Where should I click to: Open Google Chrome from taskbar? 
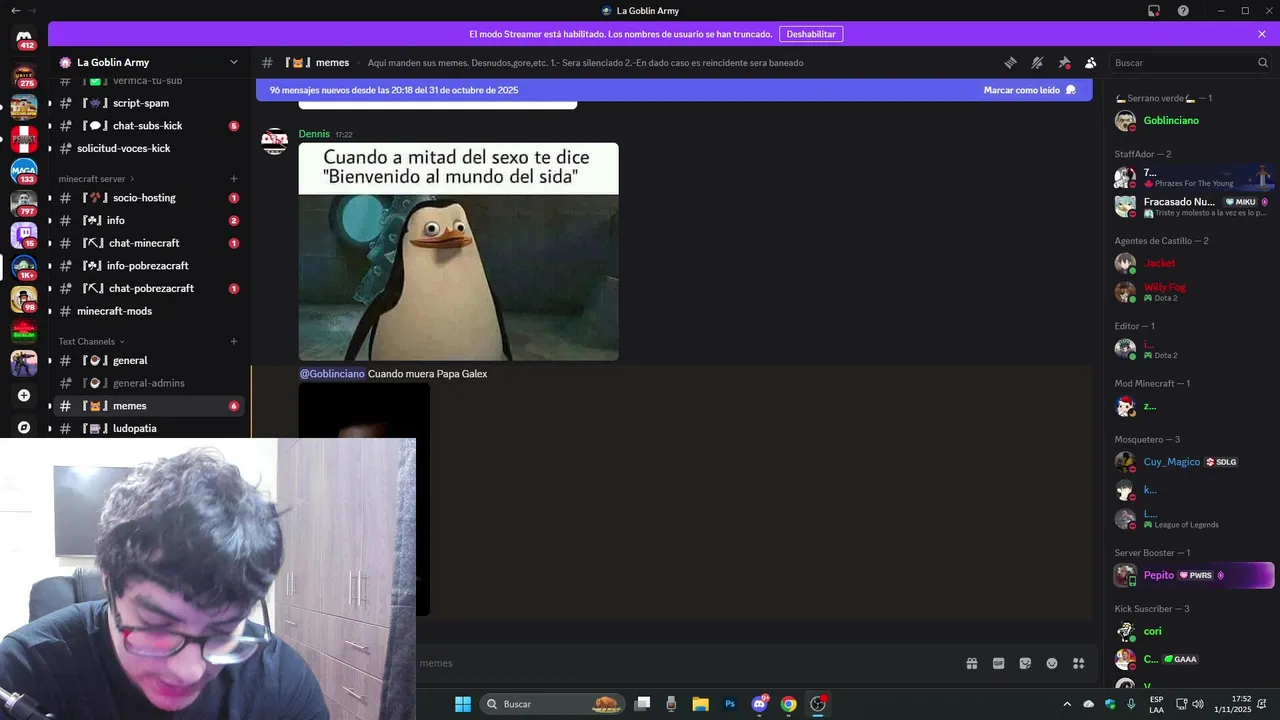789,704
